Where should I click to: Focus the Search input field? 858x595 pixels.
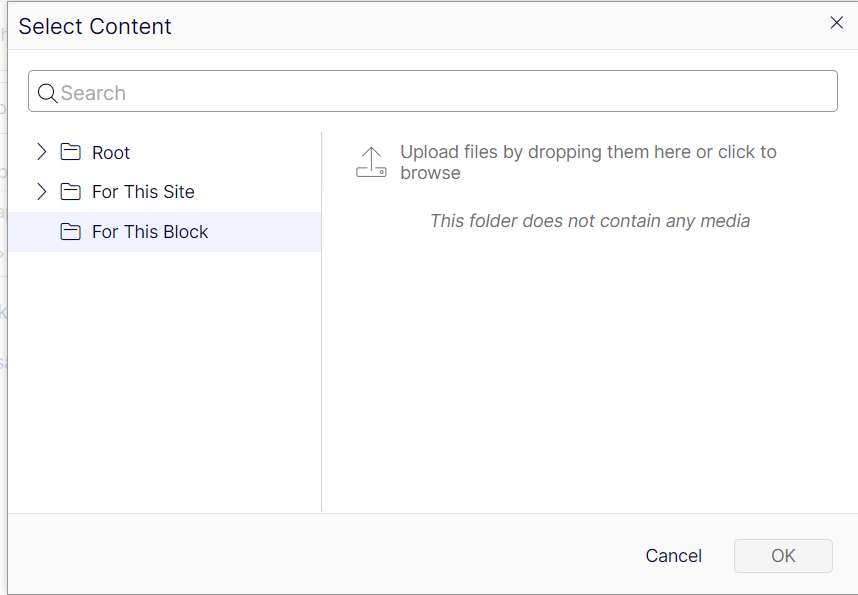click(x=440, y=93)
